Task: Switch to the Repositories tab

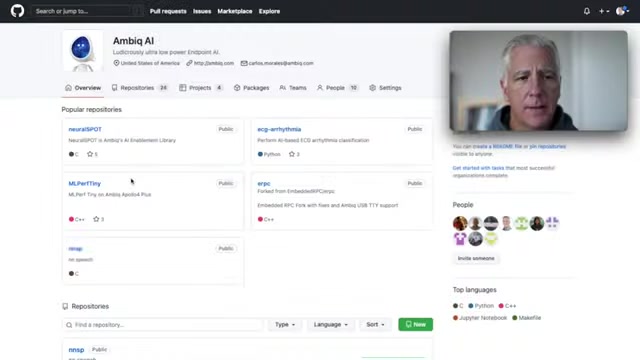Action: click(140, 88)
